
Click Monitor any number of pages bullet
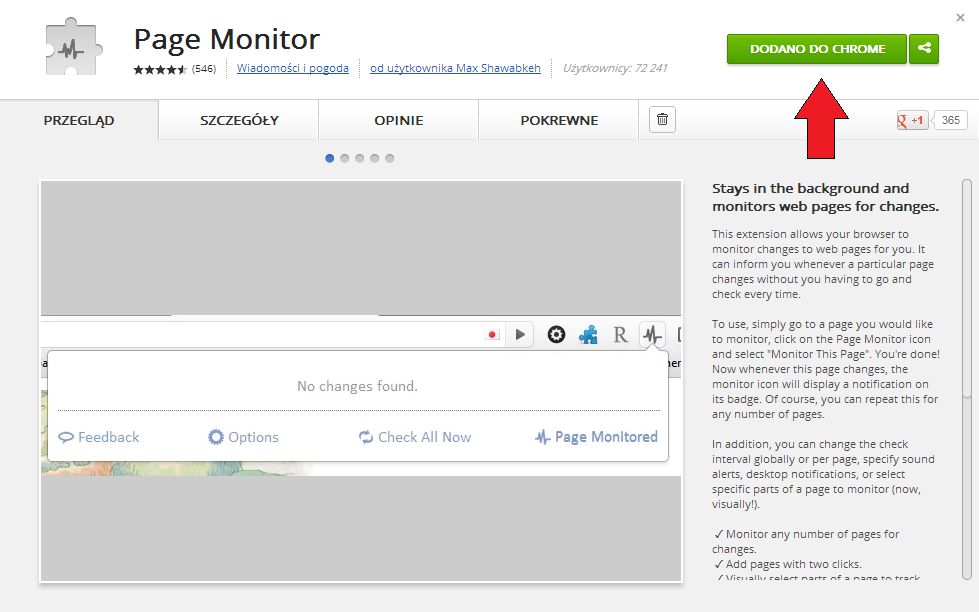(805, 541)
